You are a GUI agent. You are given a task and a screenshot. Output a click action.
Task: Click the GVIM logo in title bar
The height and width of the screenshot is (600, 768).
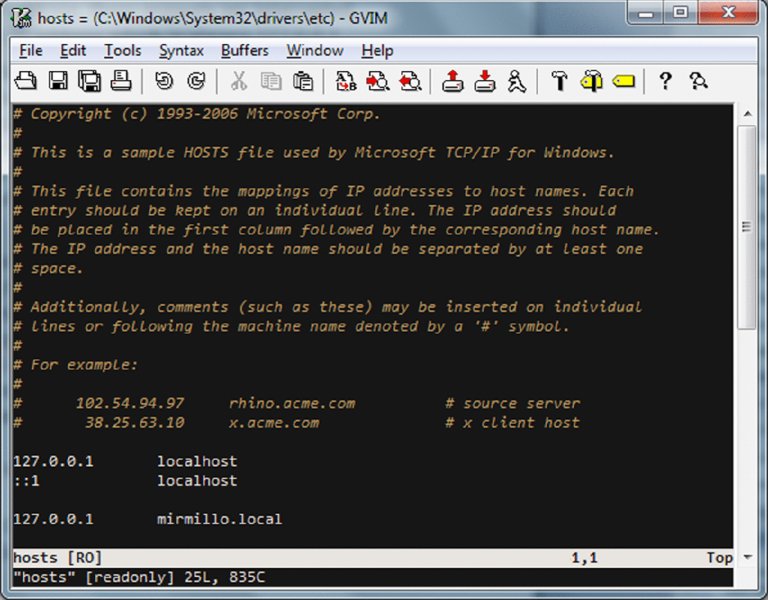click(x=21, y=18)
